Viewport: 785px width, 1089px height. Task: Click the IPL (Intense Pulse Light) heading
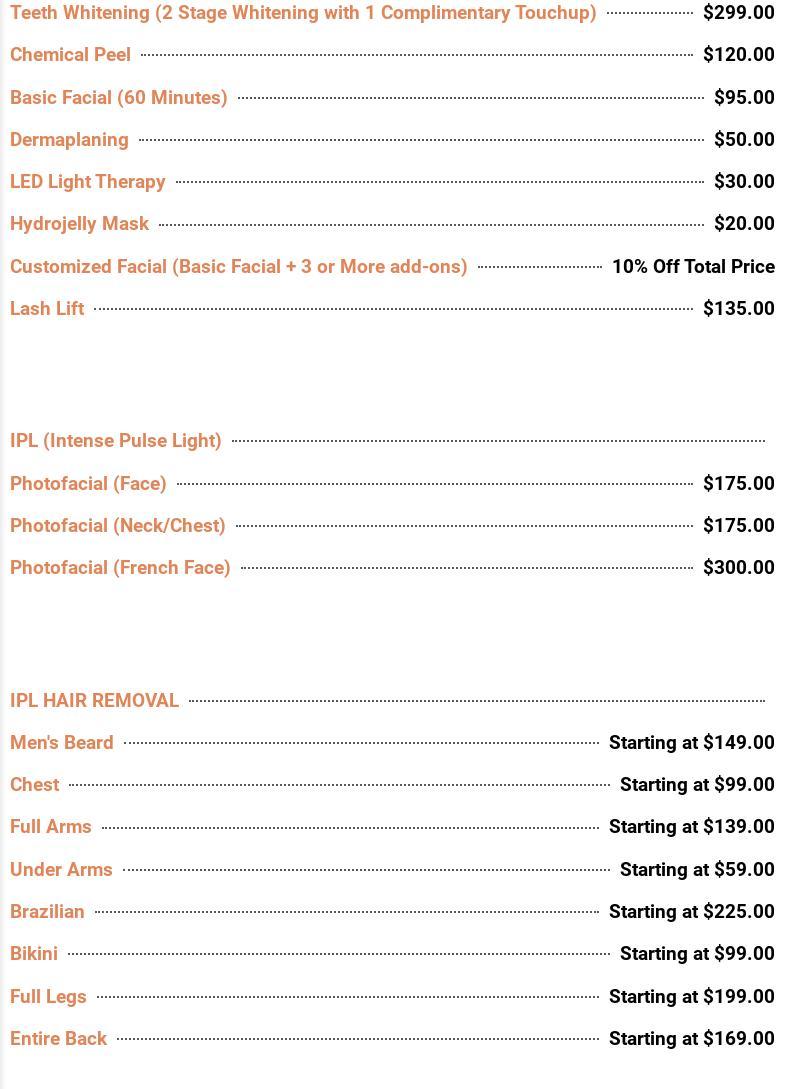click(x=115, y=441)
